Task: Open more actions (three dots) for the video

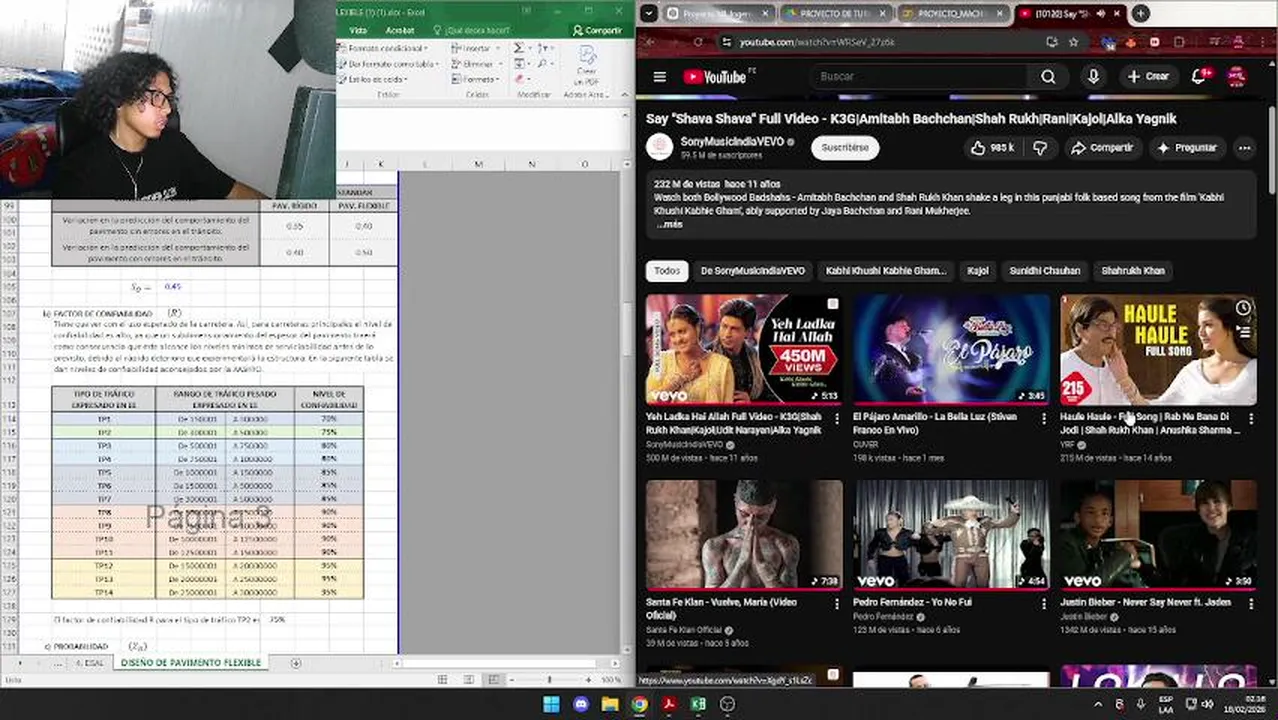Action: (1244, 147)
